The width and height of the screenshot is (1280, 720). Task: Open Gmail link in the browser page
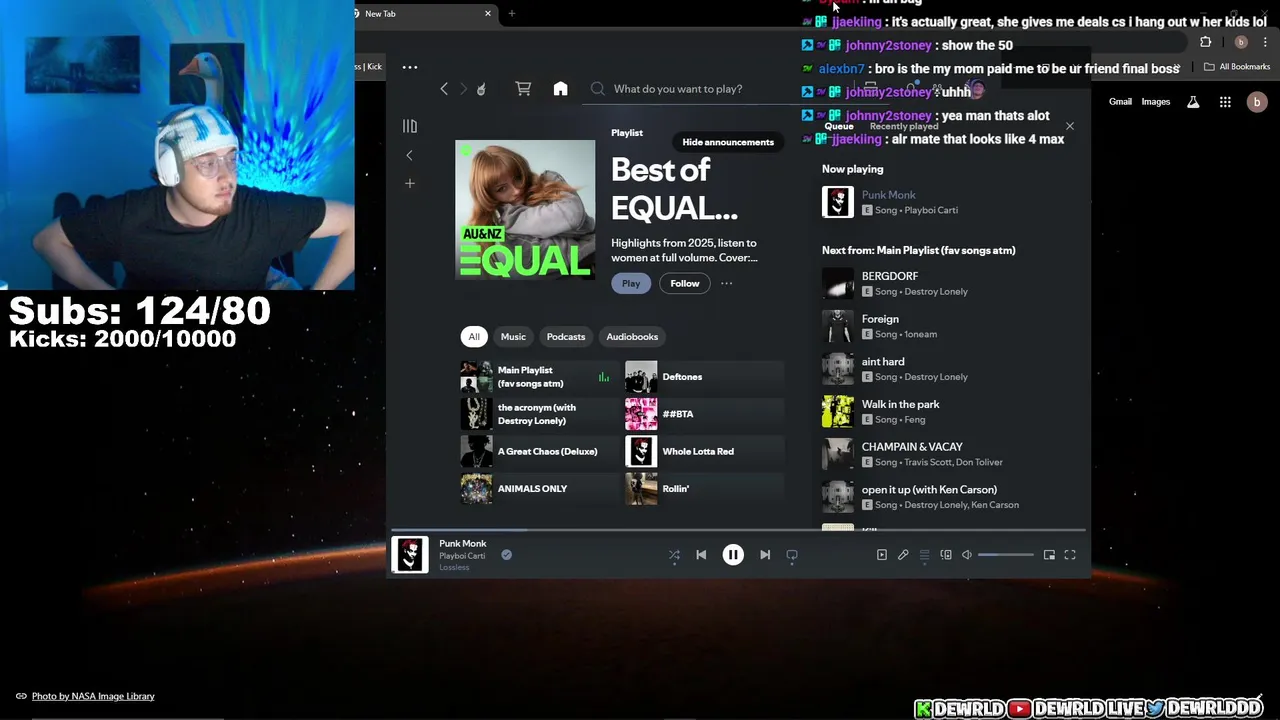click(x=1120, y=102)
